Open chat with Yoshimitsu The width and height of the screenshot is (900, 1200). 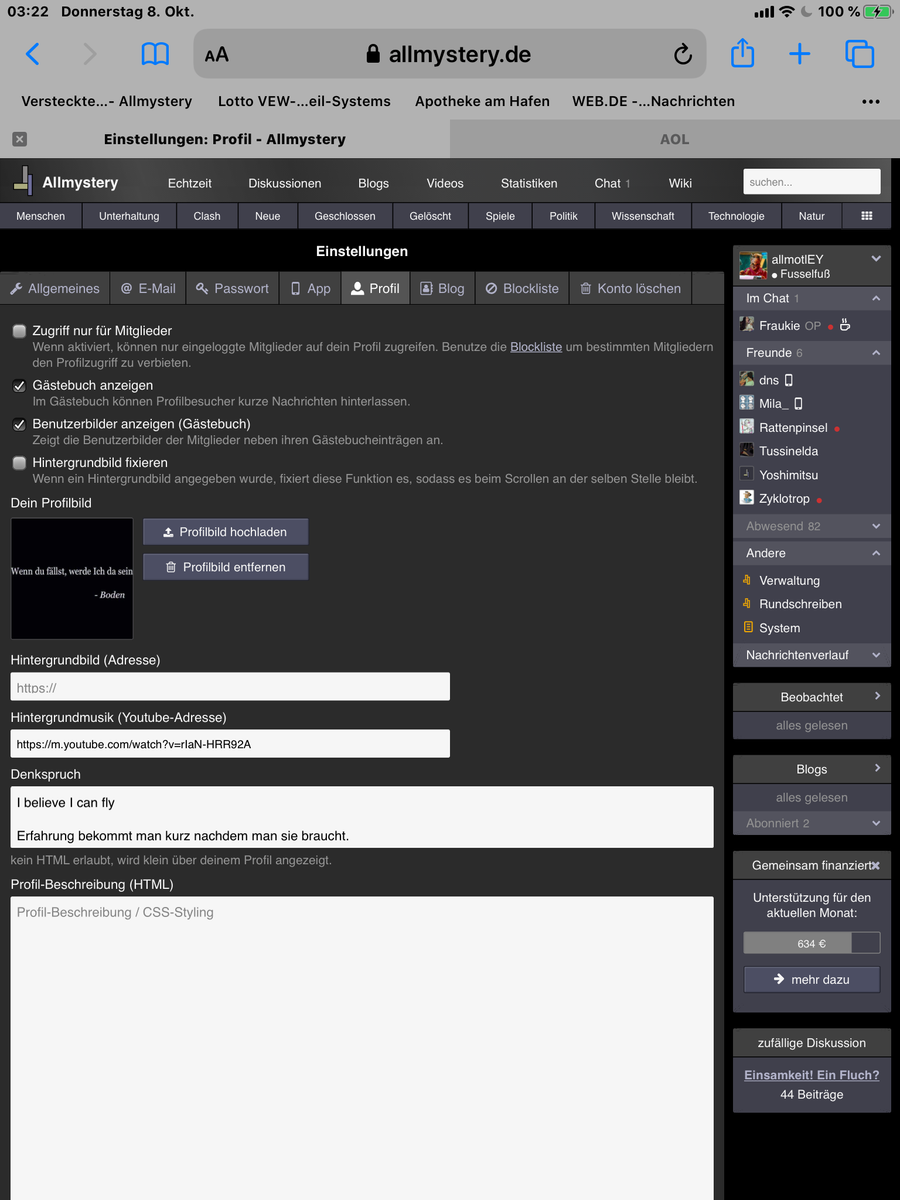pos(786,475)
